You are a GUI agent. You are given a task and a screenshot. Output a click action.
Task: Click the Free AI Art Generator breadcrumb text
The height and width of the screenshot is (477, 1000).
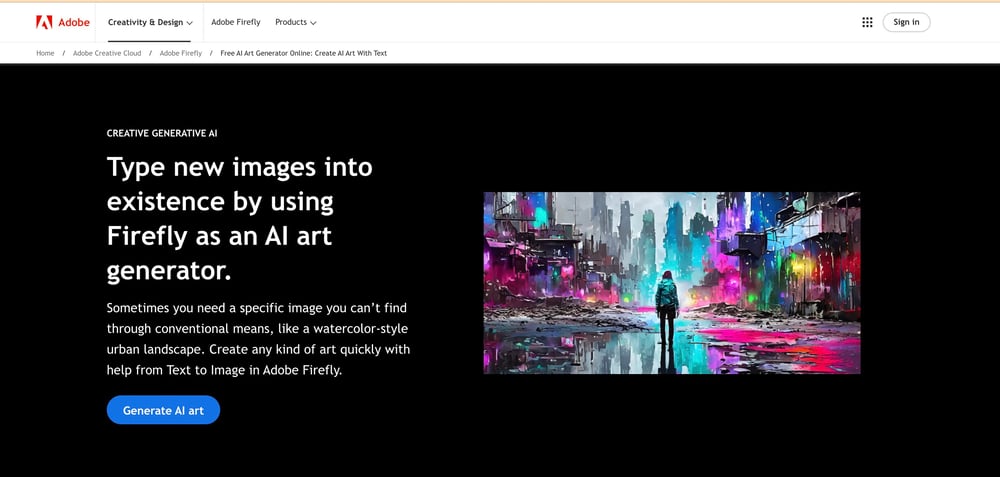coord(304,54)
